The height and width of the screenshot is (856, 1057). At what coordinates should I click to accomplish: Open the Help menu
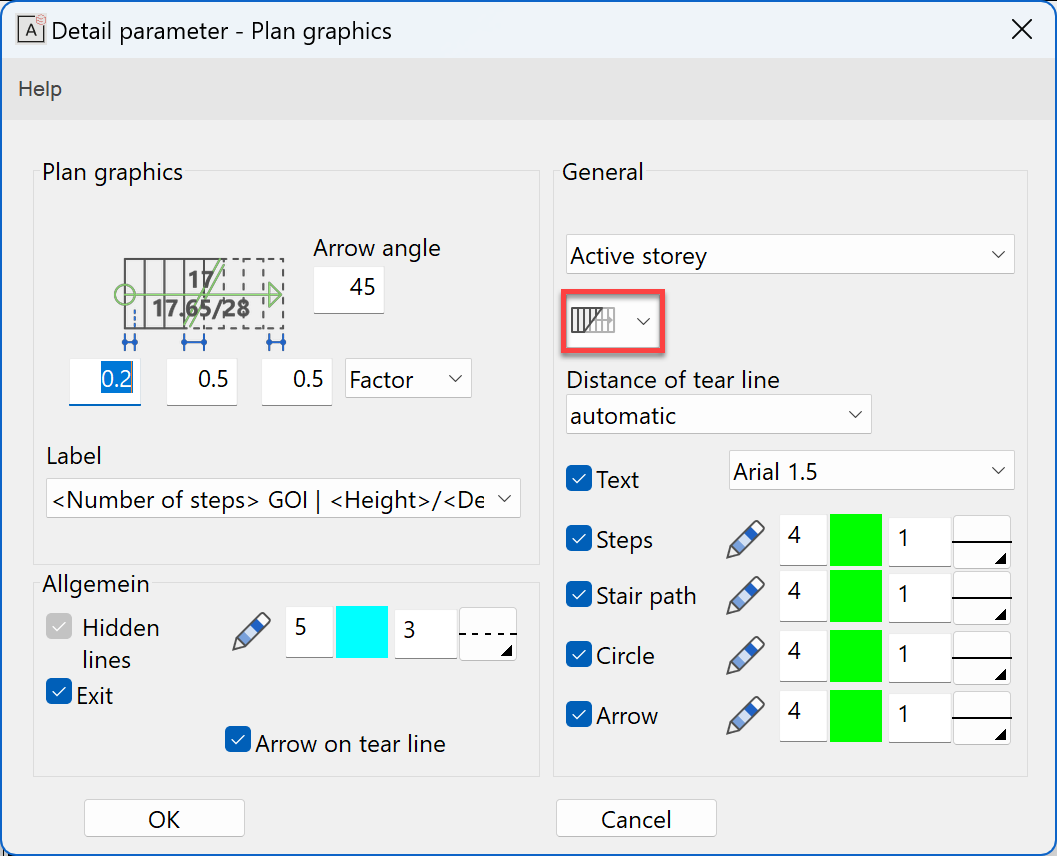40,89
